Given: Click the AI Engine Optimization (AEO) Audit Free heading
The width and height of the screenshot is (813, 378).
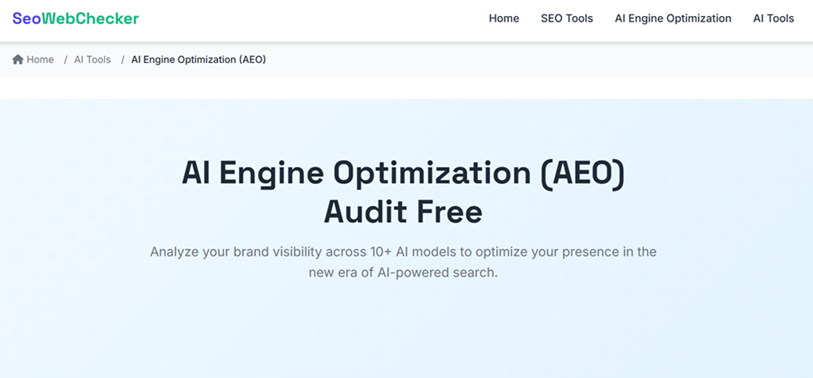Looking at the screenshot, I should pos(403,192).
